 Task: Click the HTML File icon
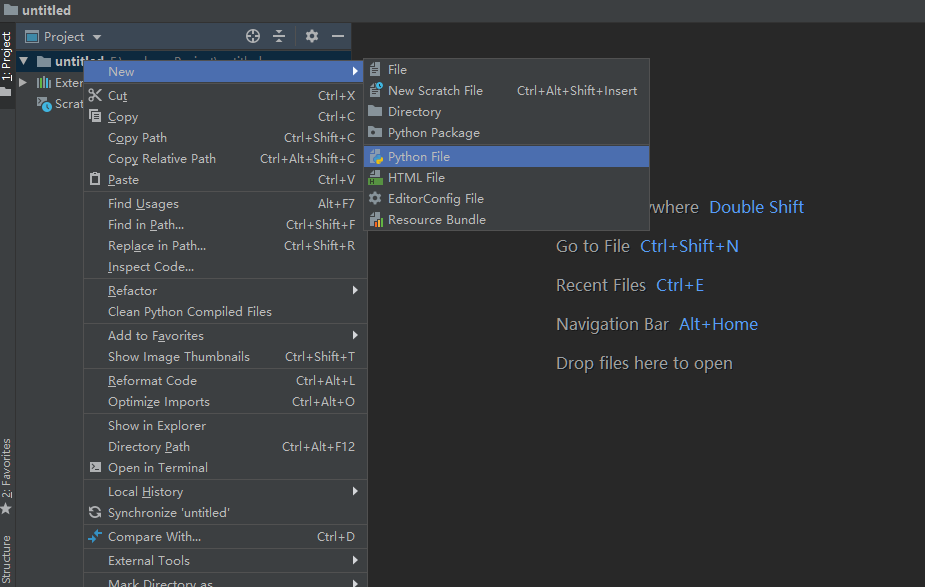click(375, 178)
